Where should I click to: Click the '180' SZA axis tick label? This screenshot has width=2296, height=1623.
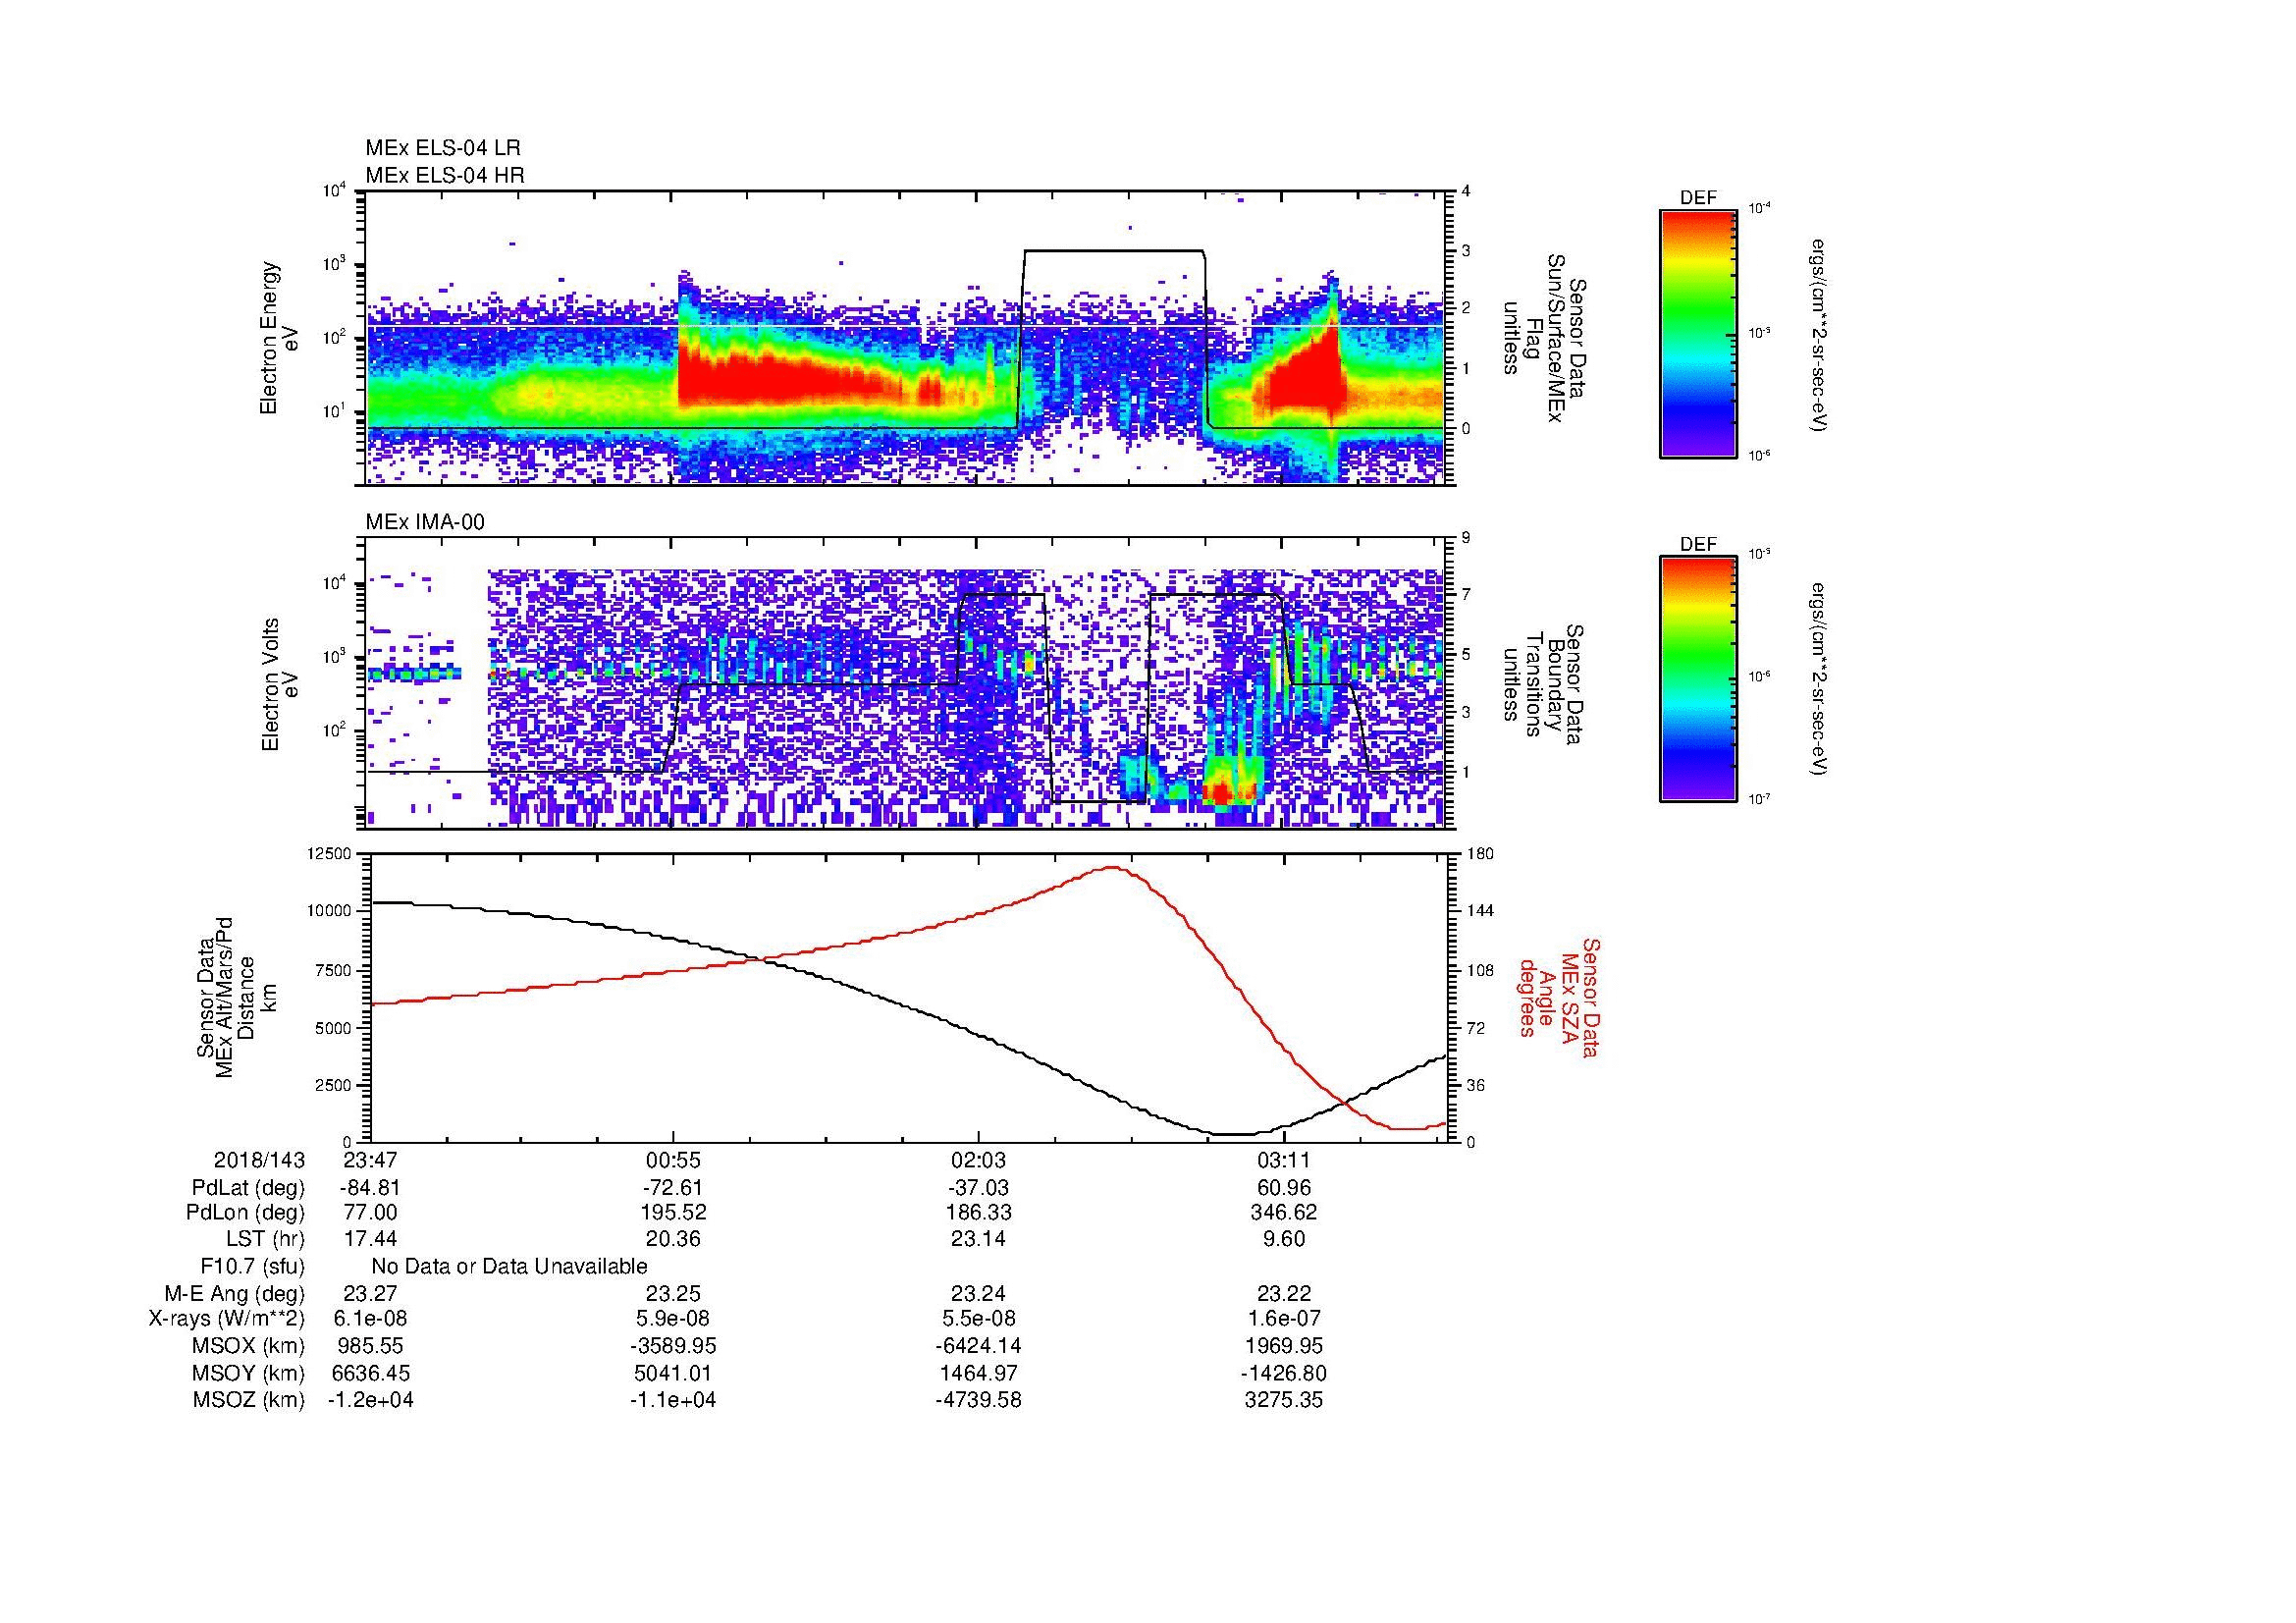(1479, 853)
